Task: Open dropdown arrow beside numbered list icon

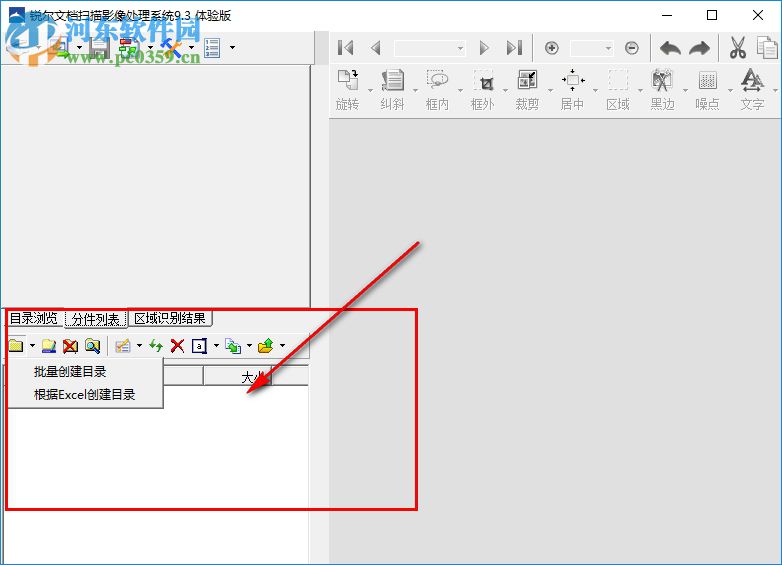Action: pos(232,48)
